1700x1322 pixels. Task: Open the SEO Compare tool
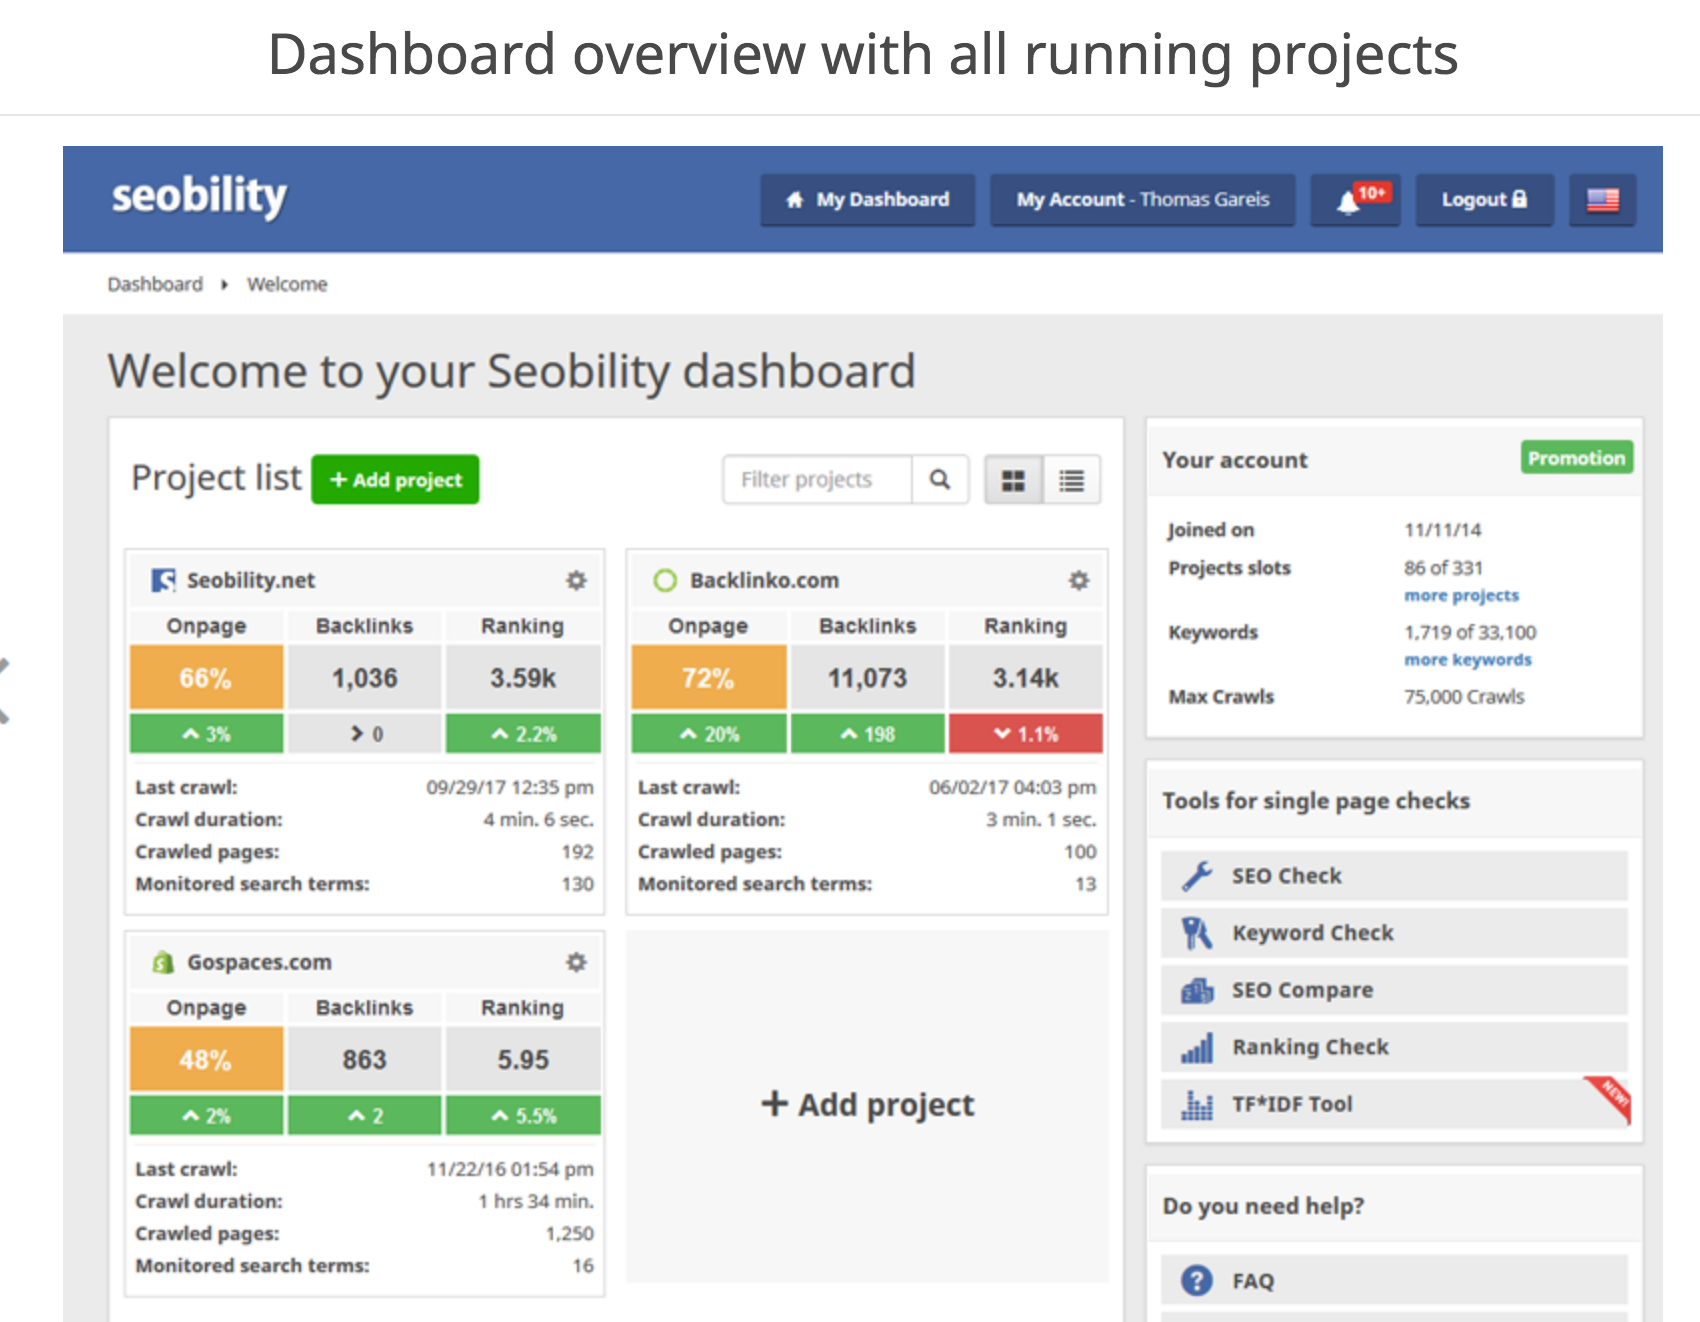(x=1394, y=990)
